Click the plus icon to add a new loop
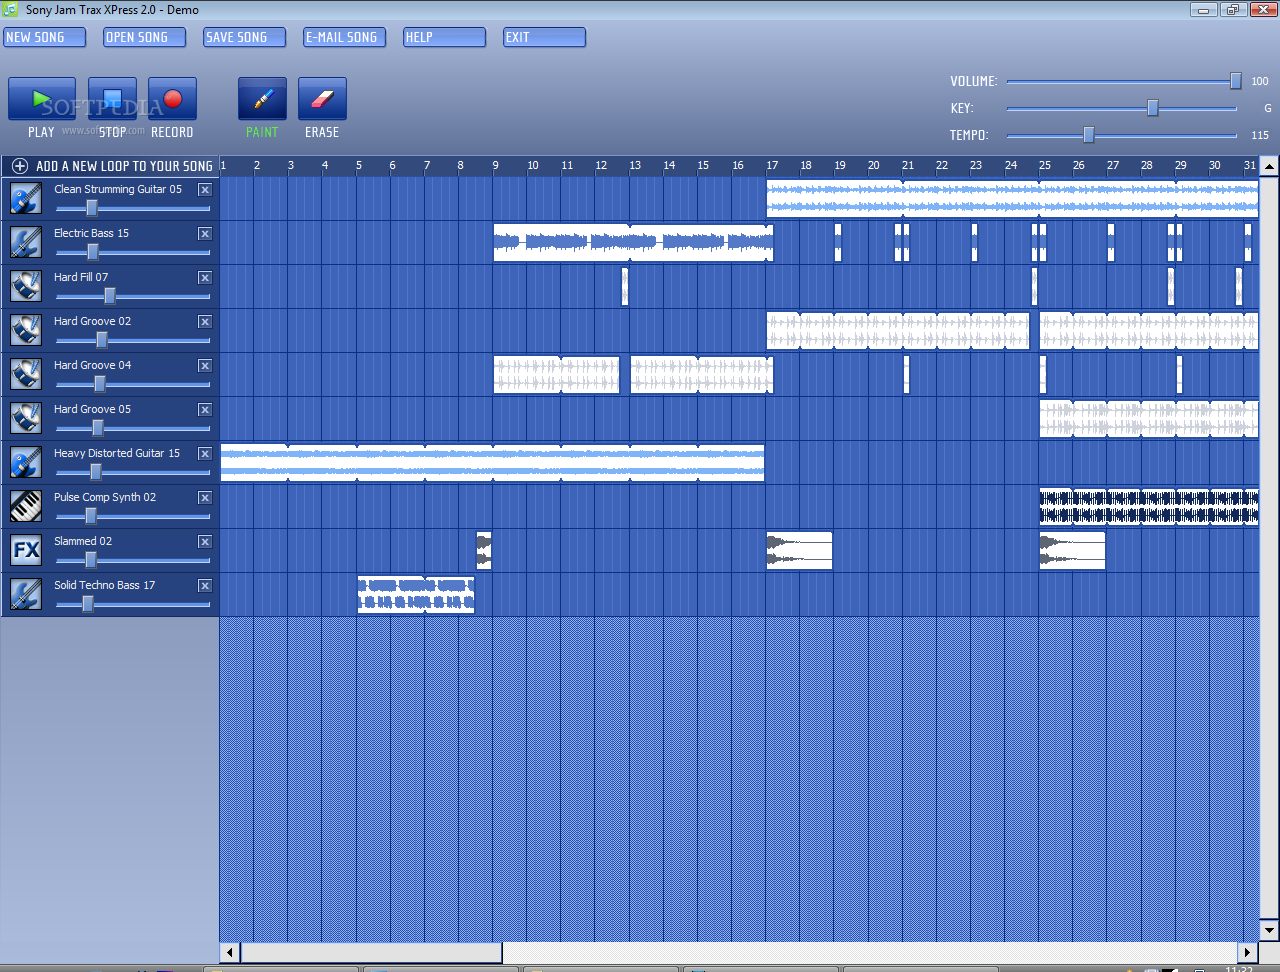 tap(19, 166)
